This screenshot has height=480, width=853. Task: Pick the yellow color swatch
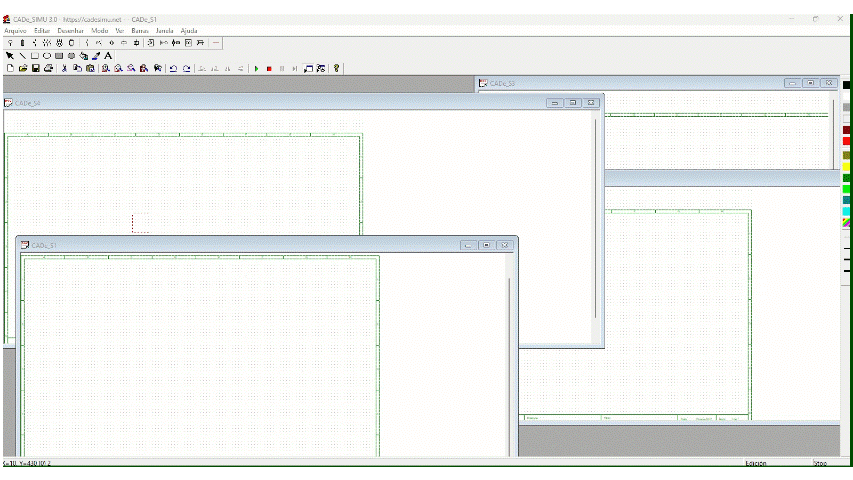[846, 166]
